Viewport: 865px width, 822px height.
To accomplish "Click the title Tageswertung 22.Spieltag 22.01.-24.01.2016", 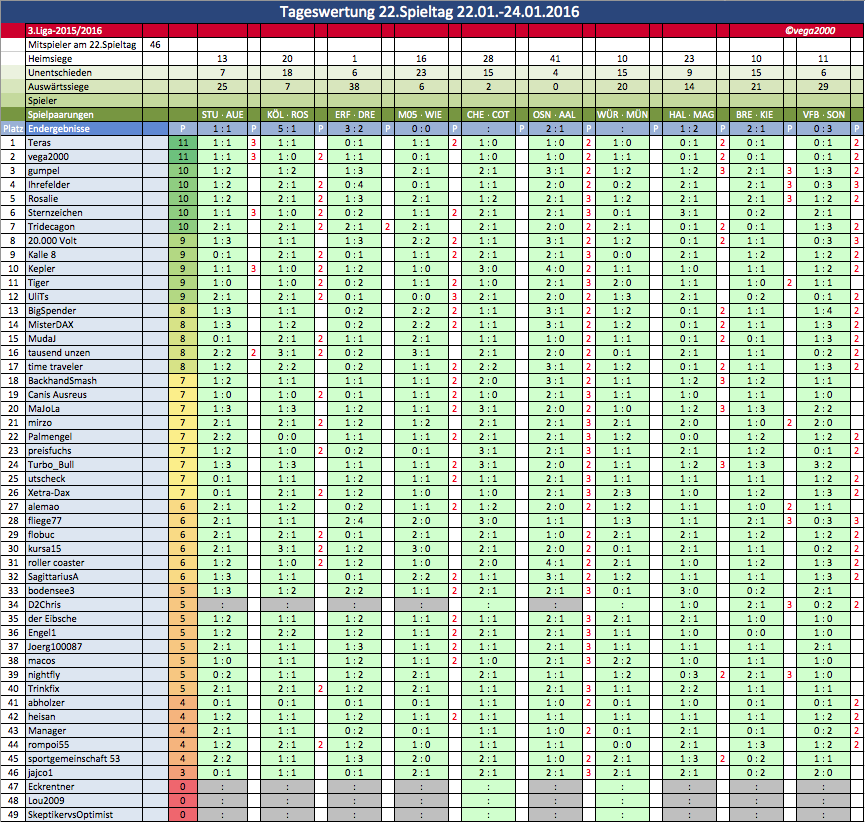I will 429,12.
